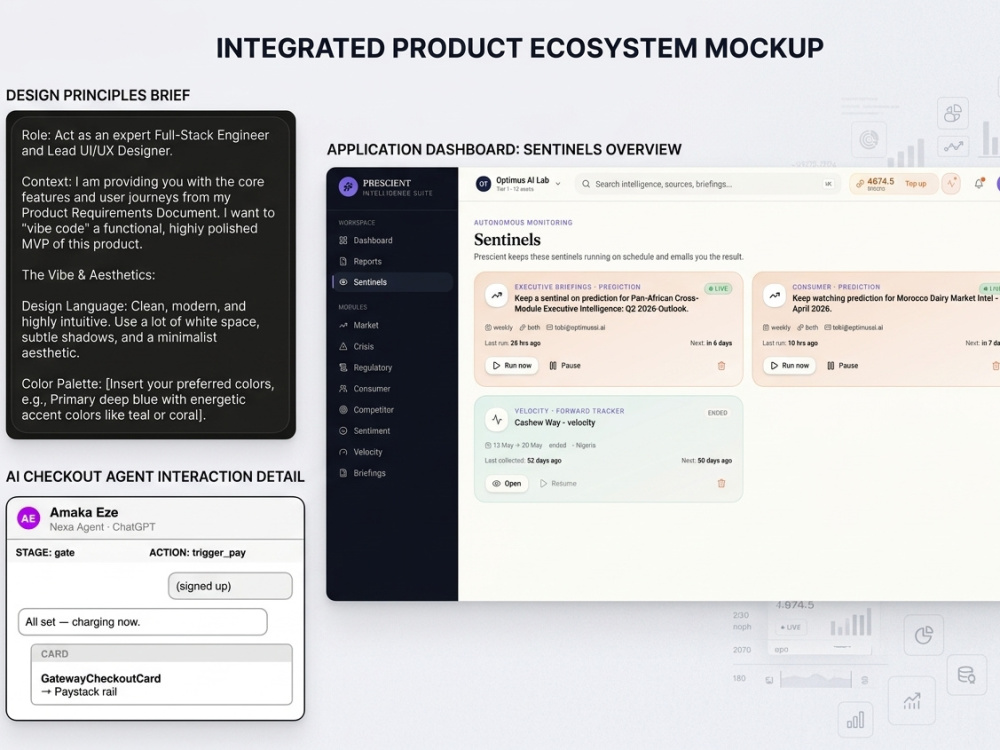Click the Consumer module icon

tap(343, 388)
